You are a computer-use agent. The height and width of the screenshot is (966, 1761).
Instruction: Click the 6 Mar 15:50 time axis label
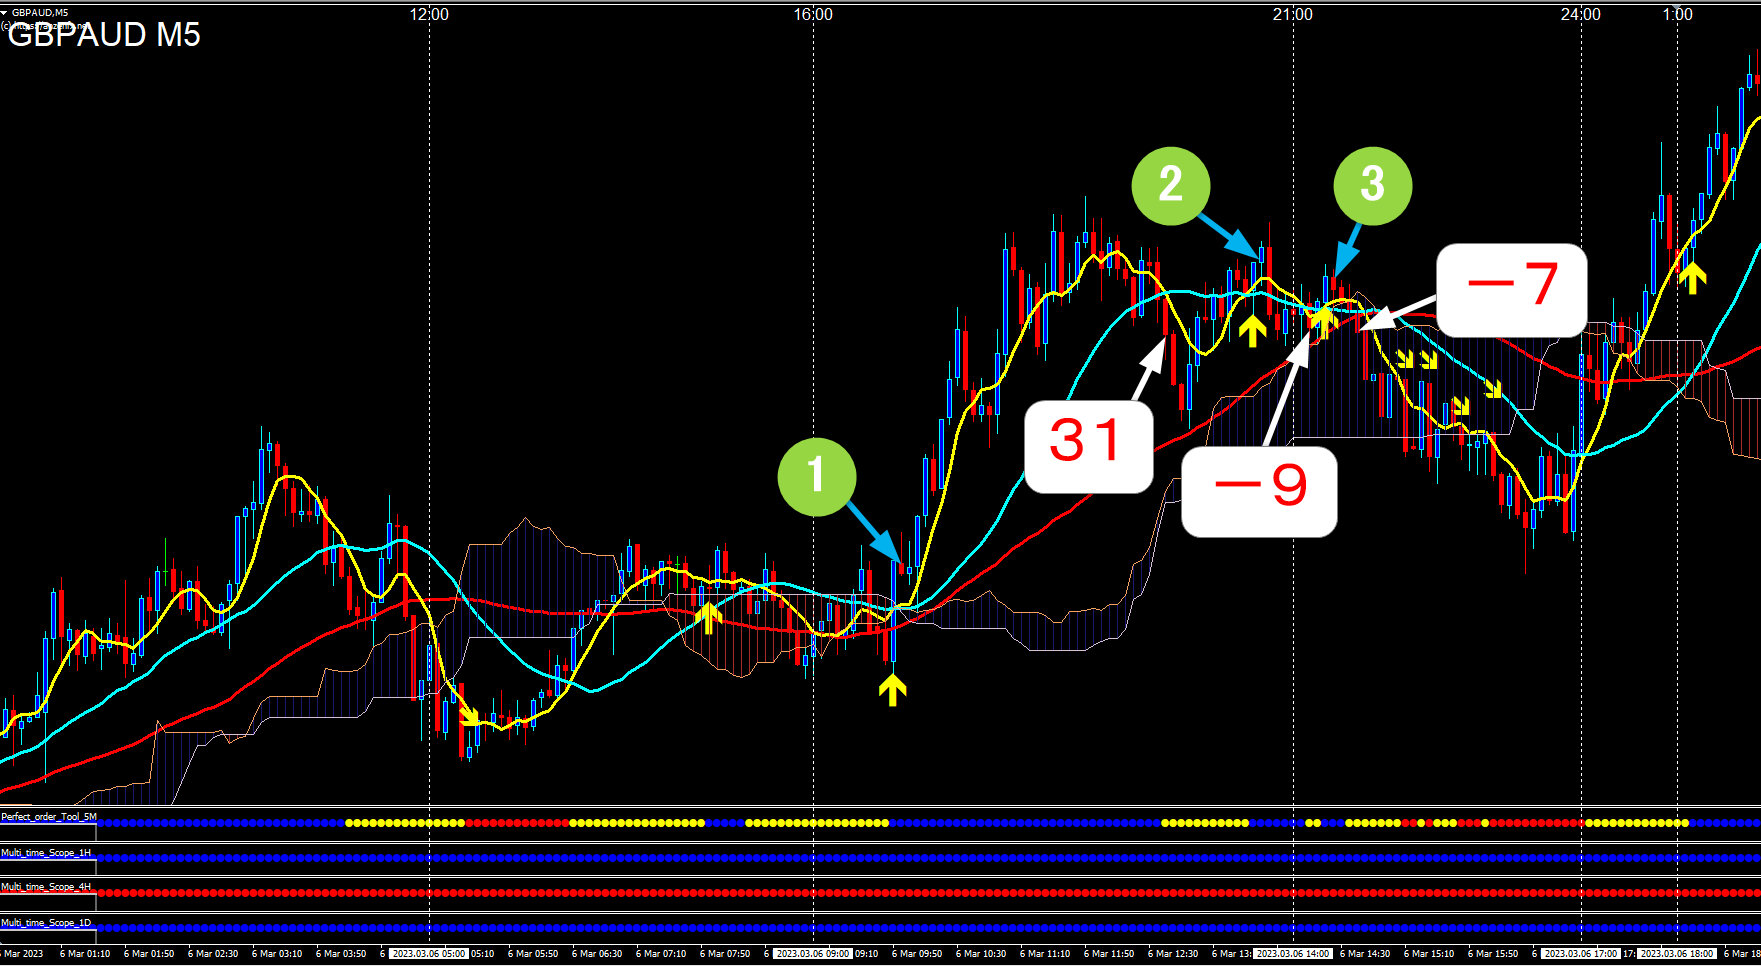point(1493,954)
